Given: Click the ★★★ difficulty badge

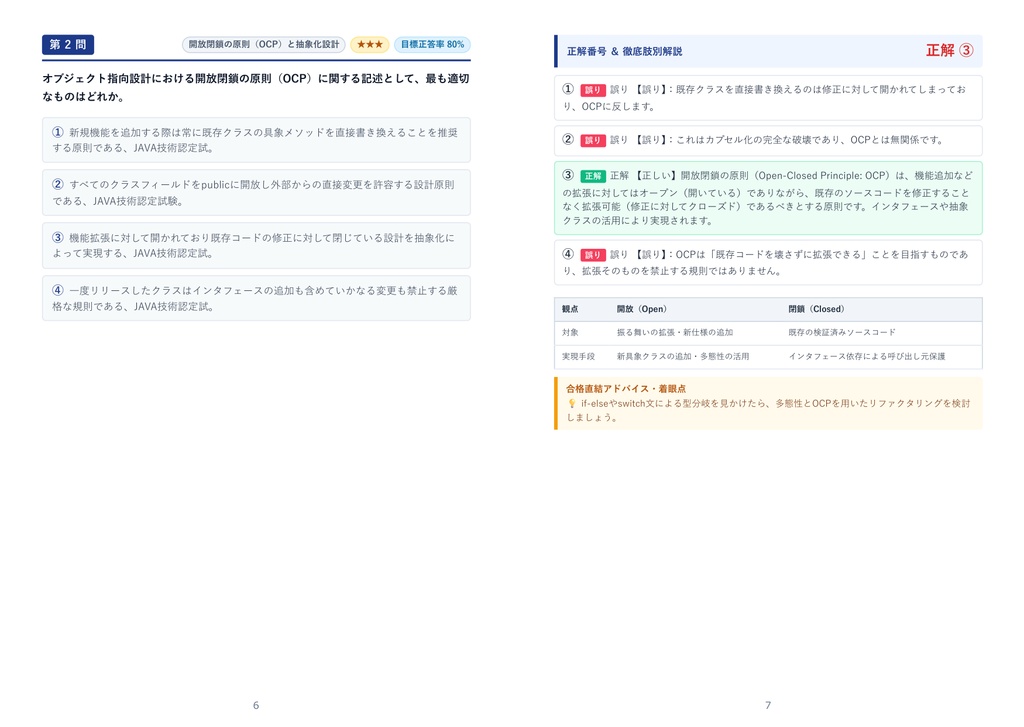Looking at the screenshot, I should 370,44.
